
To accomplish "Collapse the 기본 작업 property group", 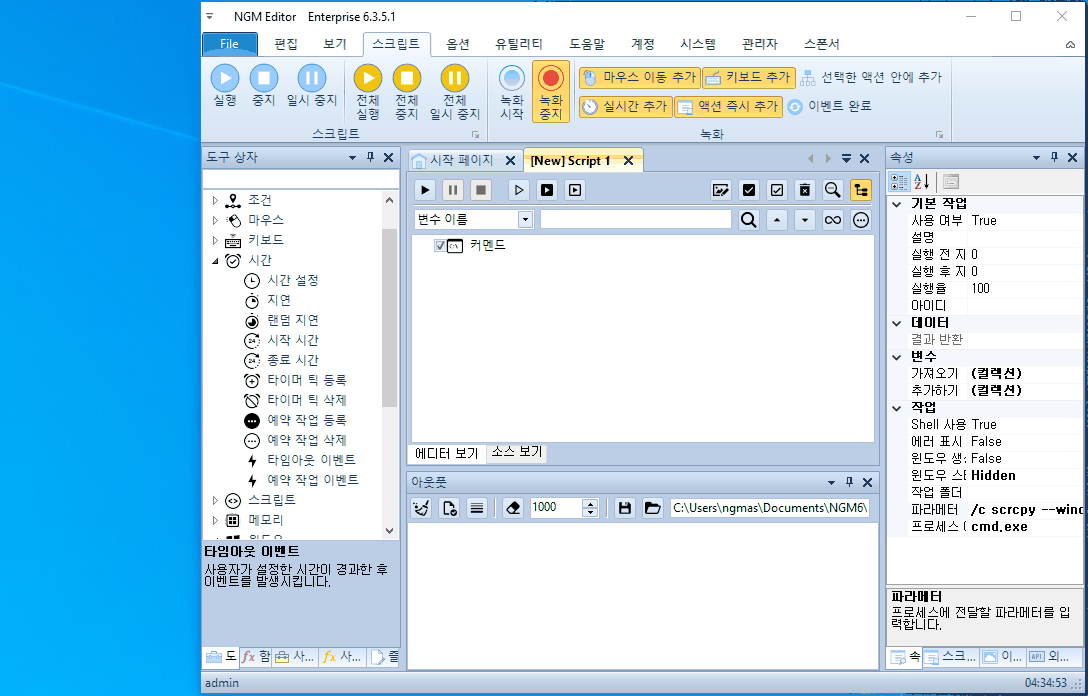I will click(x=896, y=204).
